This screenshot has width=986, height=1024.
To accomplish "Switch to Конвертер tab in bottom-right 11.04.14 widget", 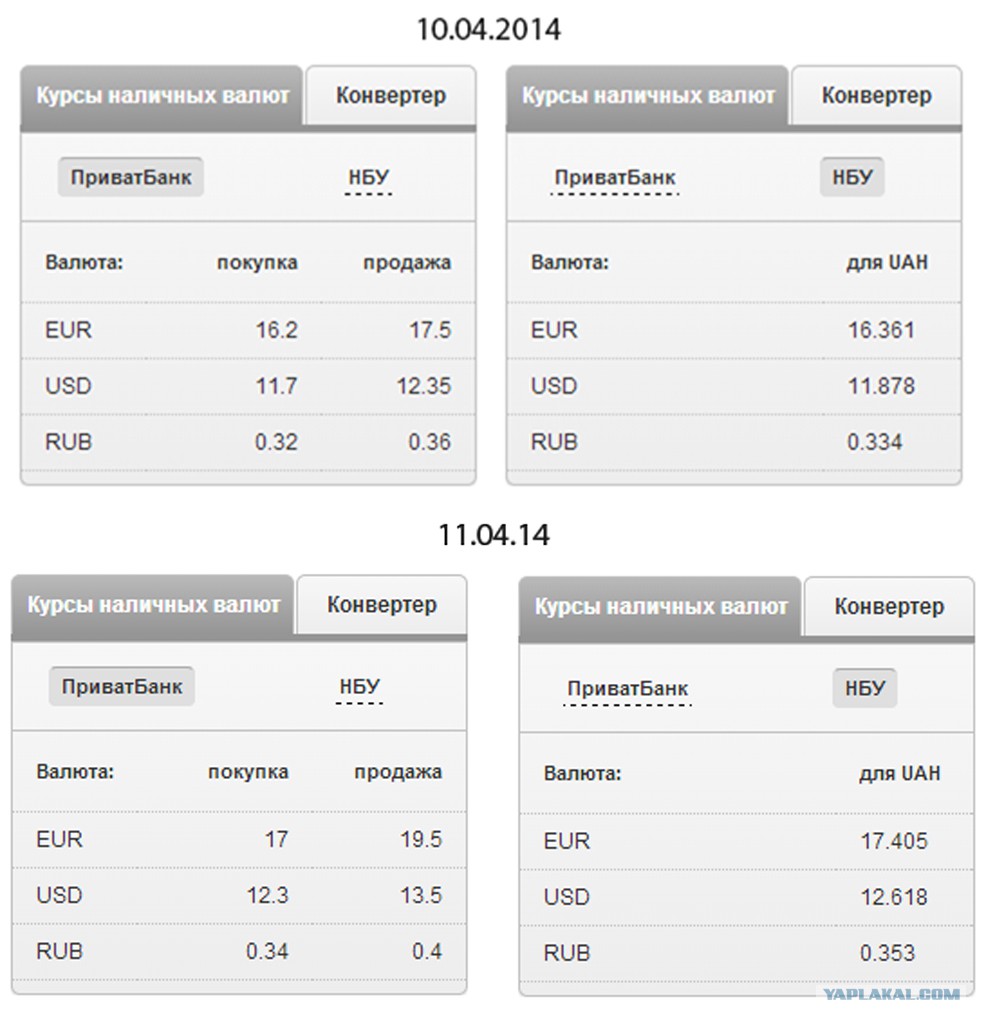I will coord(888,607).
